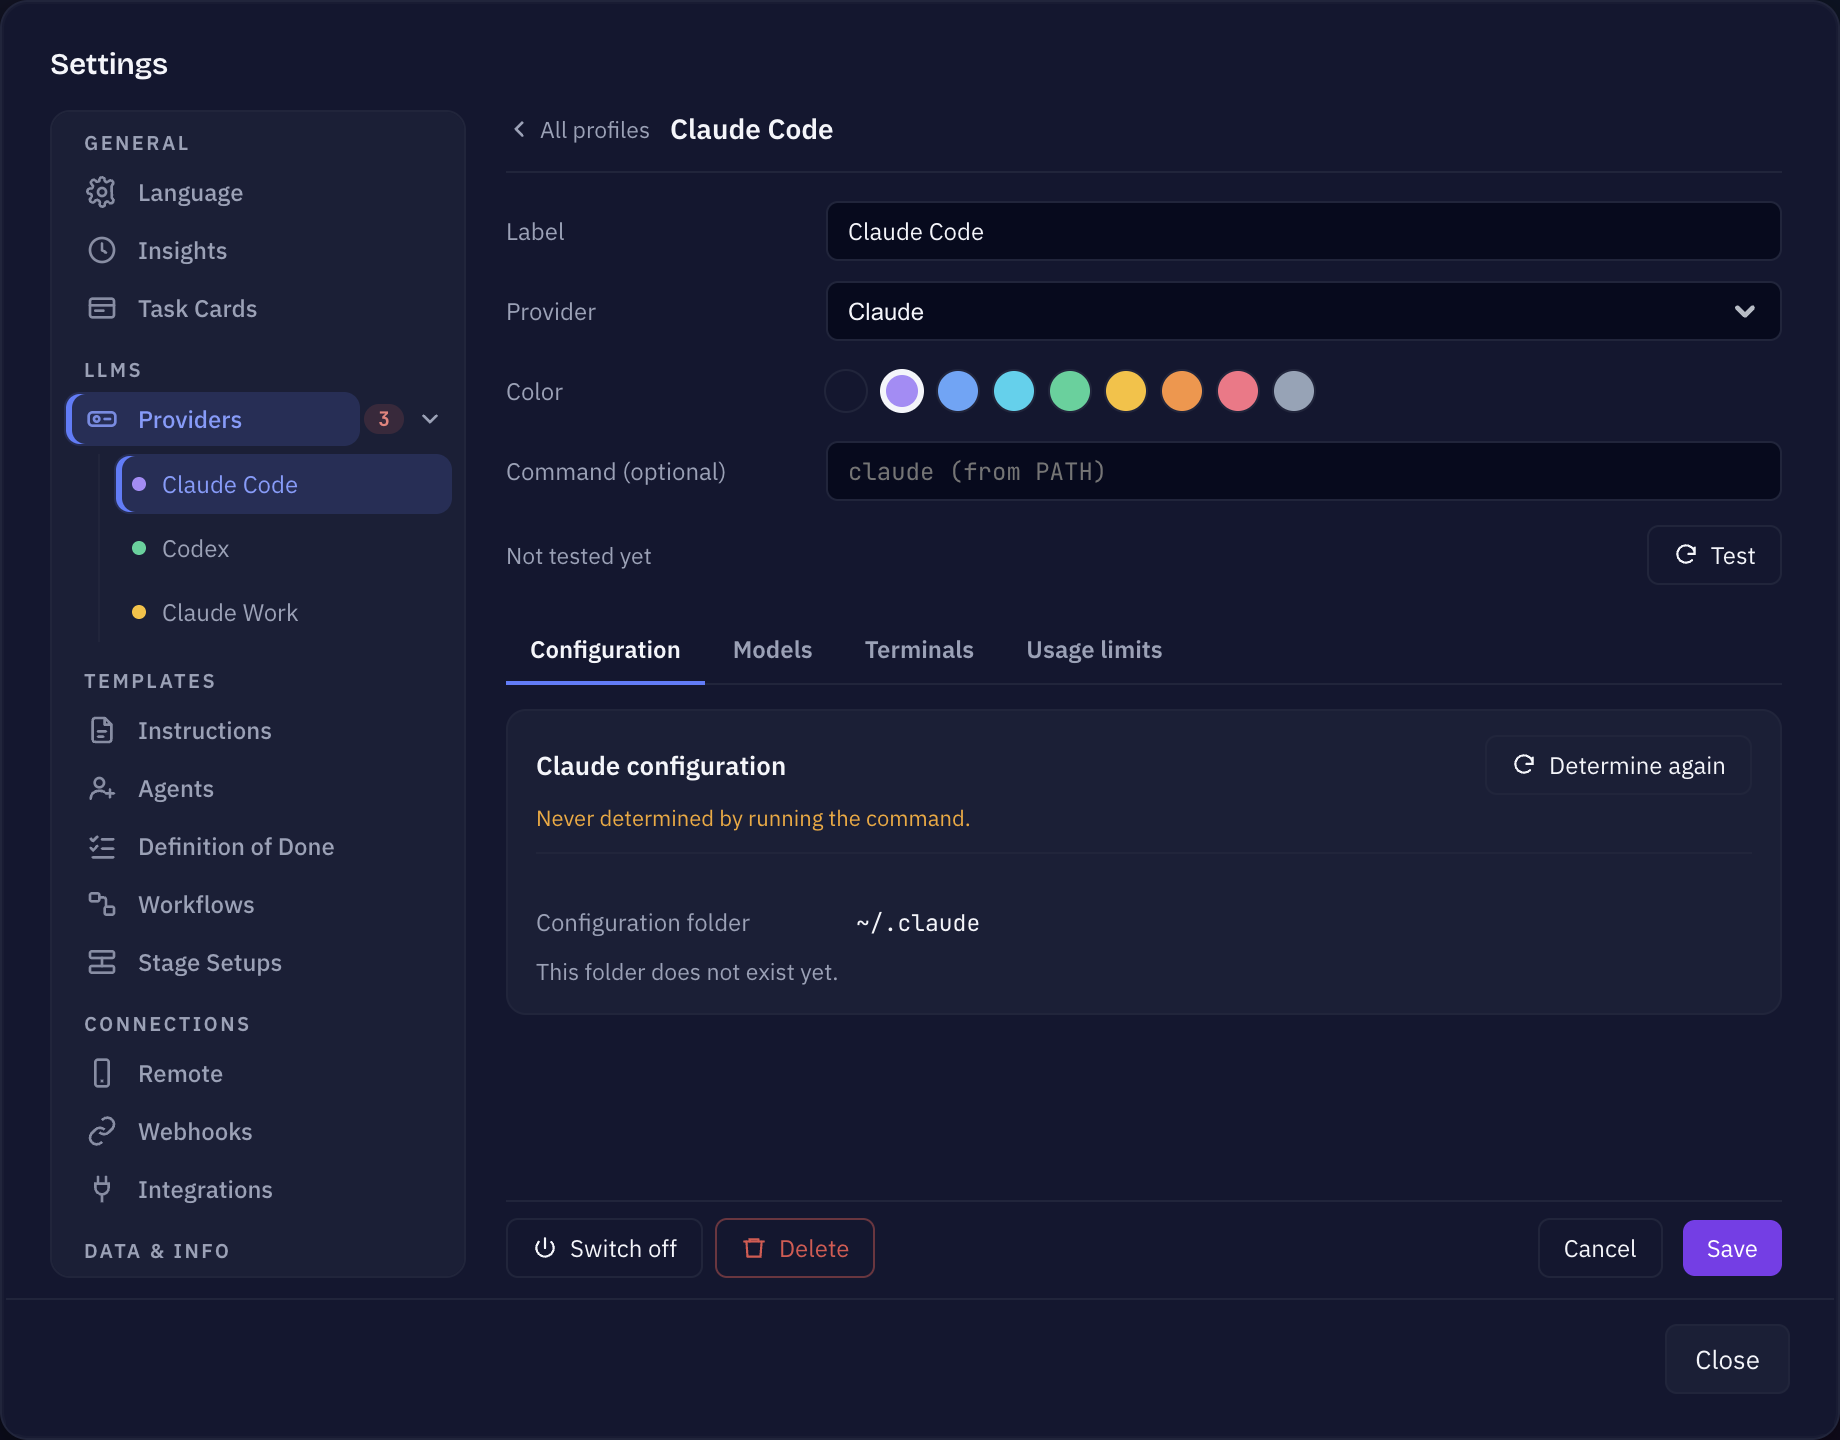Image resolution: width=1840 pixels, height=1440 pixels.
Task: Open Definition of Done checklist icon
Action: [x=101, y=847]
